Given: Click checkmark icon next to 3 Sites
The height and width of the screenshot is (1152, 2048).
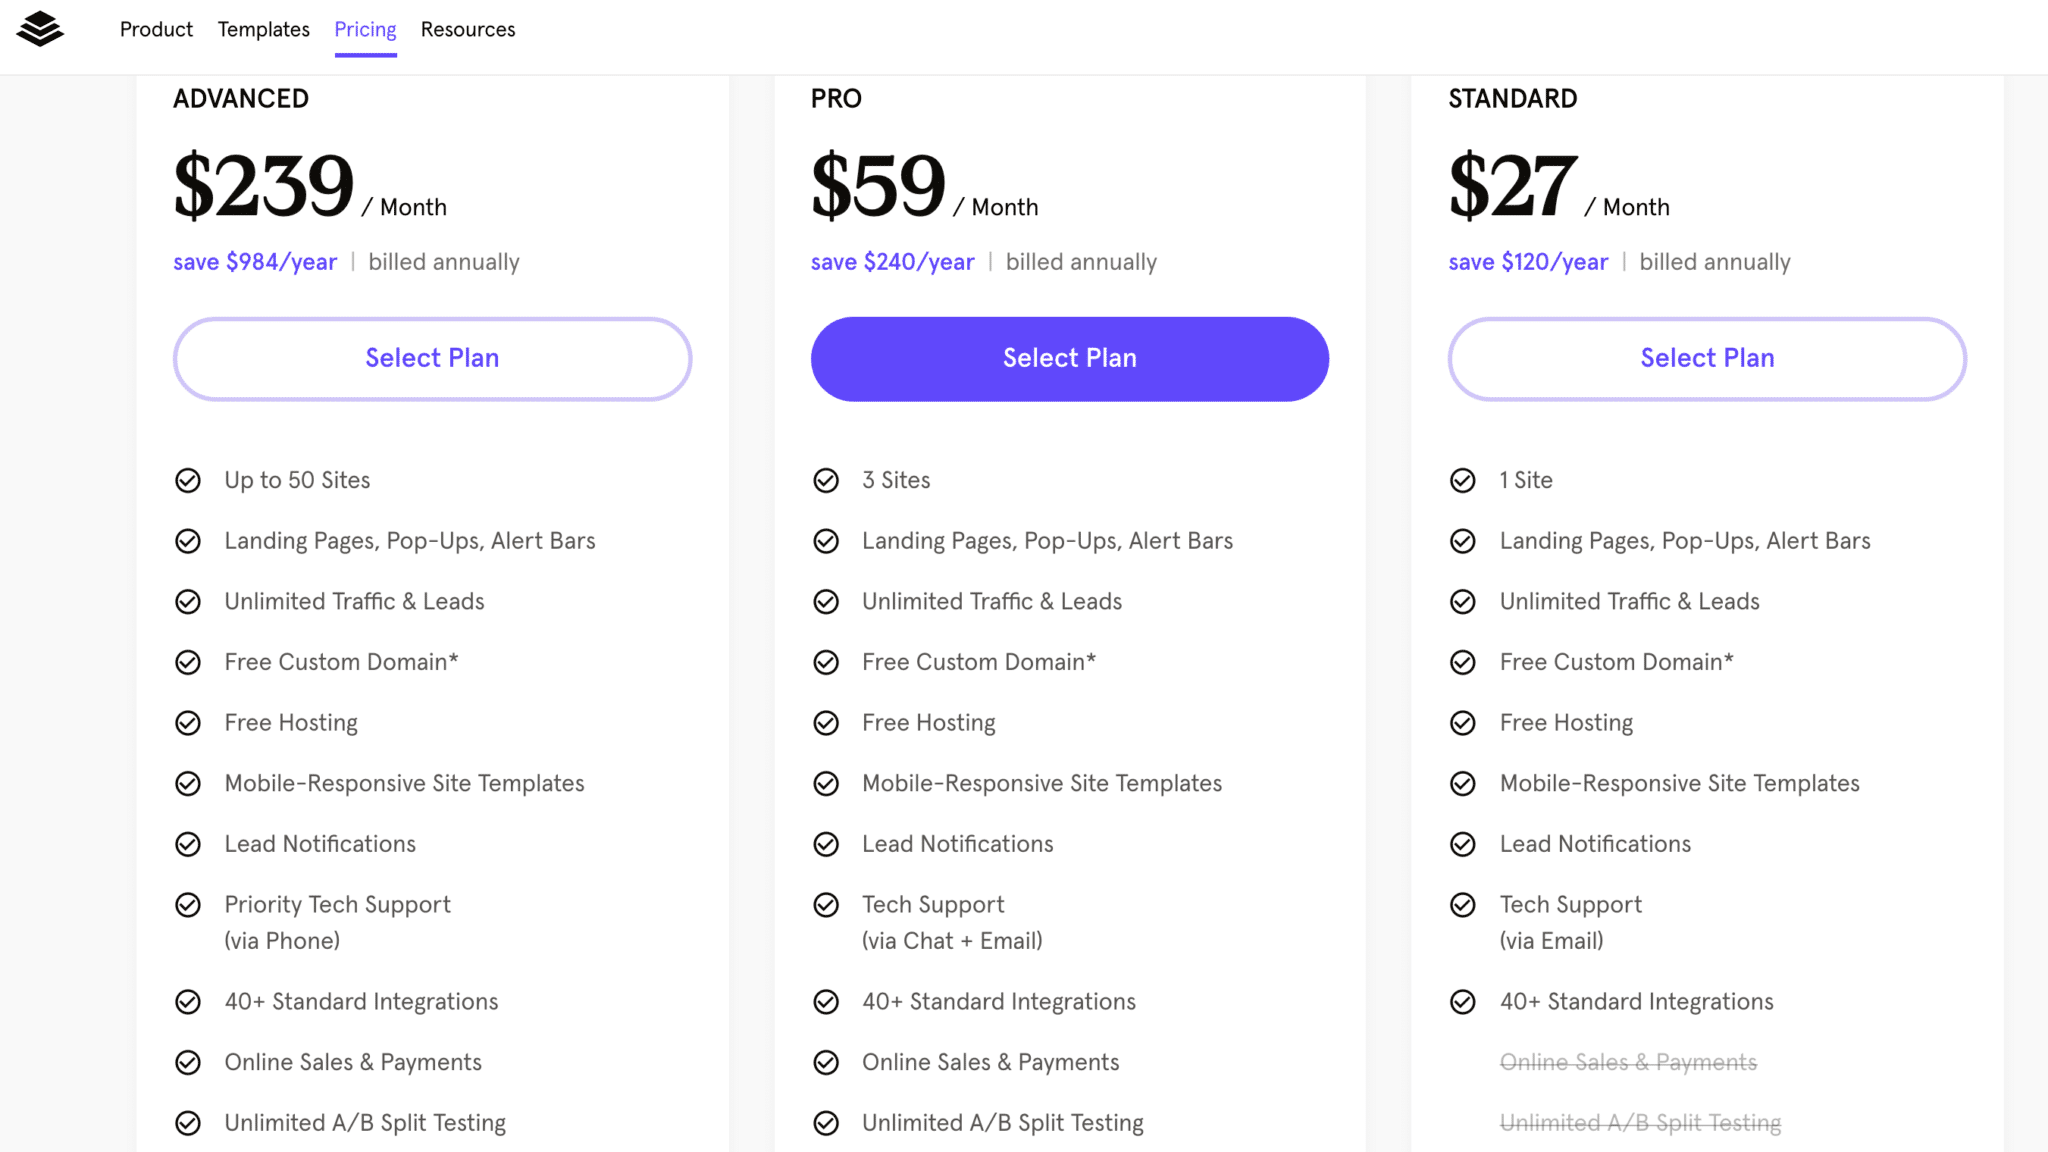Looking at the screenshot, I should [826, 481].
